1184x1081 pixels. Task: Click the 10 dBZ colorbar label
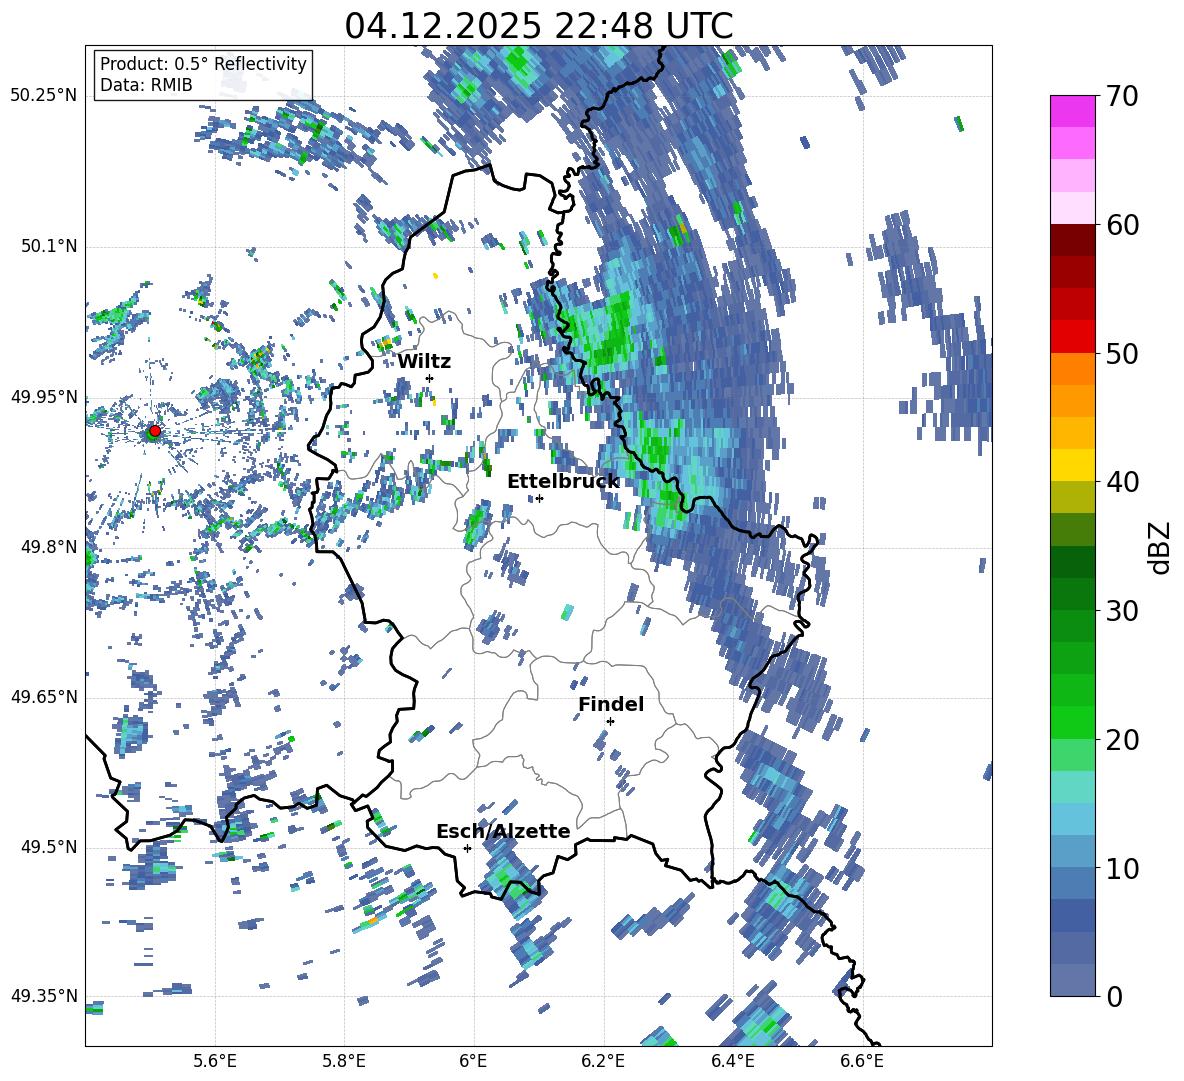click(1122, 869)
